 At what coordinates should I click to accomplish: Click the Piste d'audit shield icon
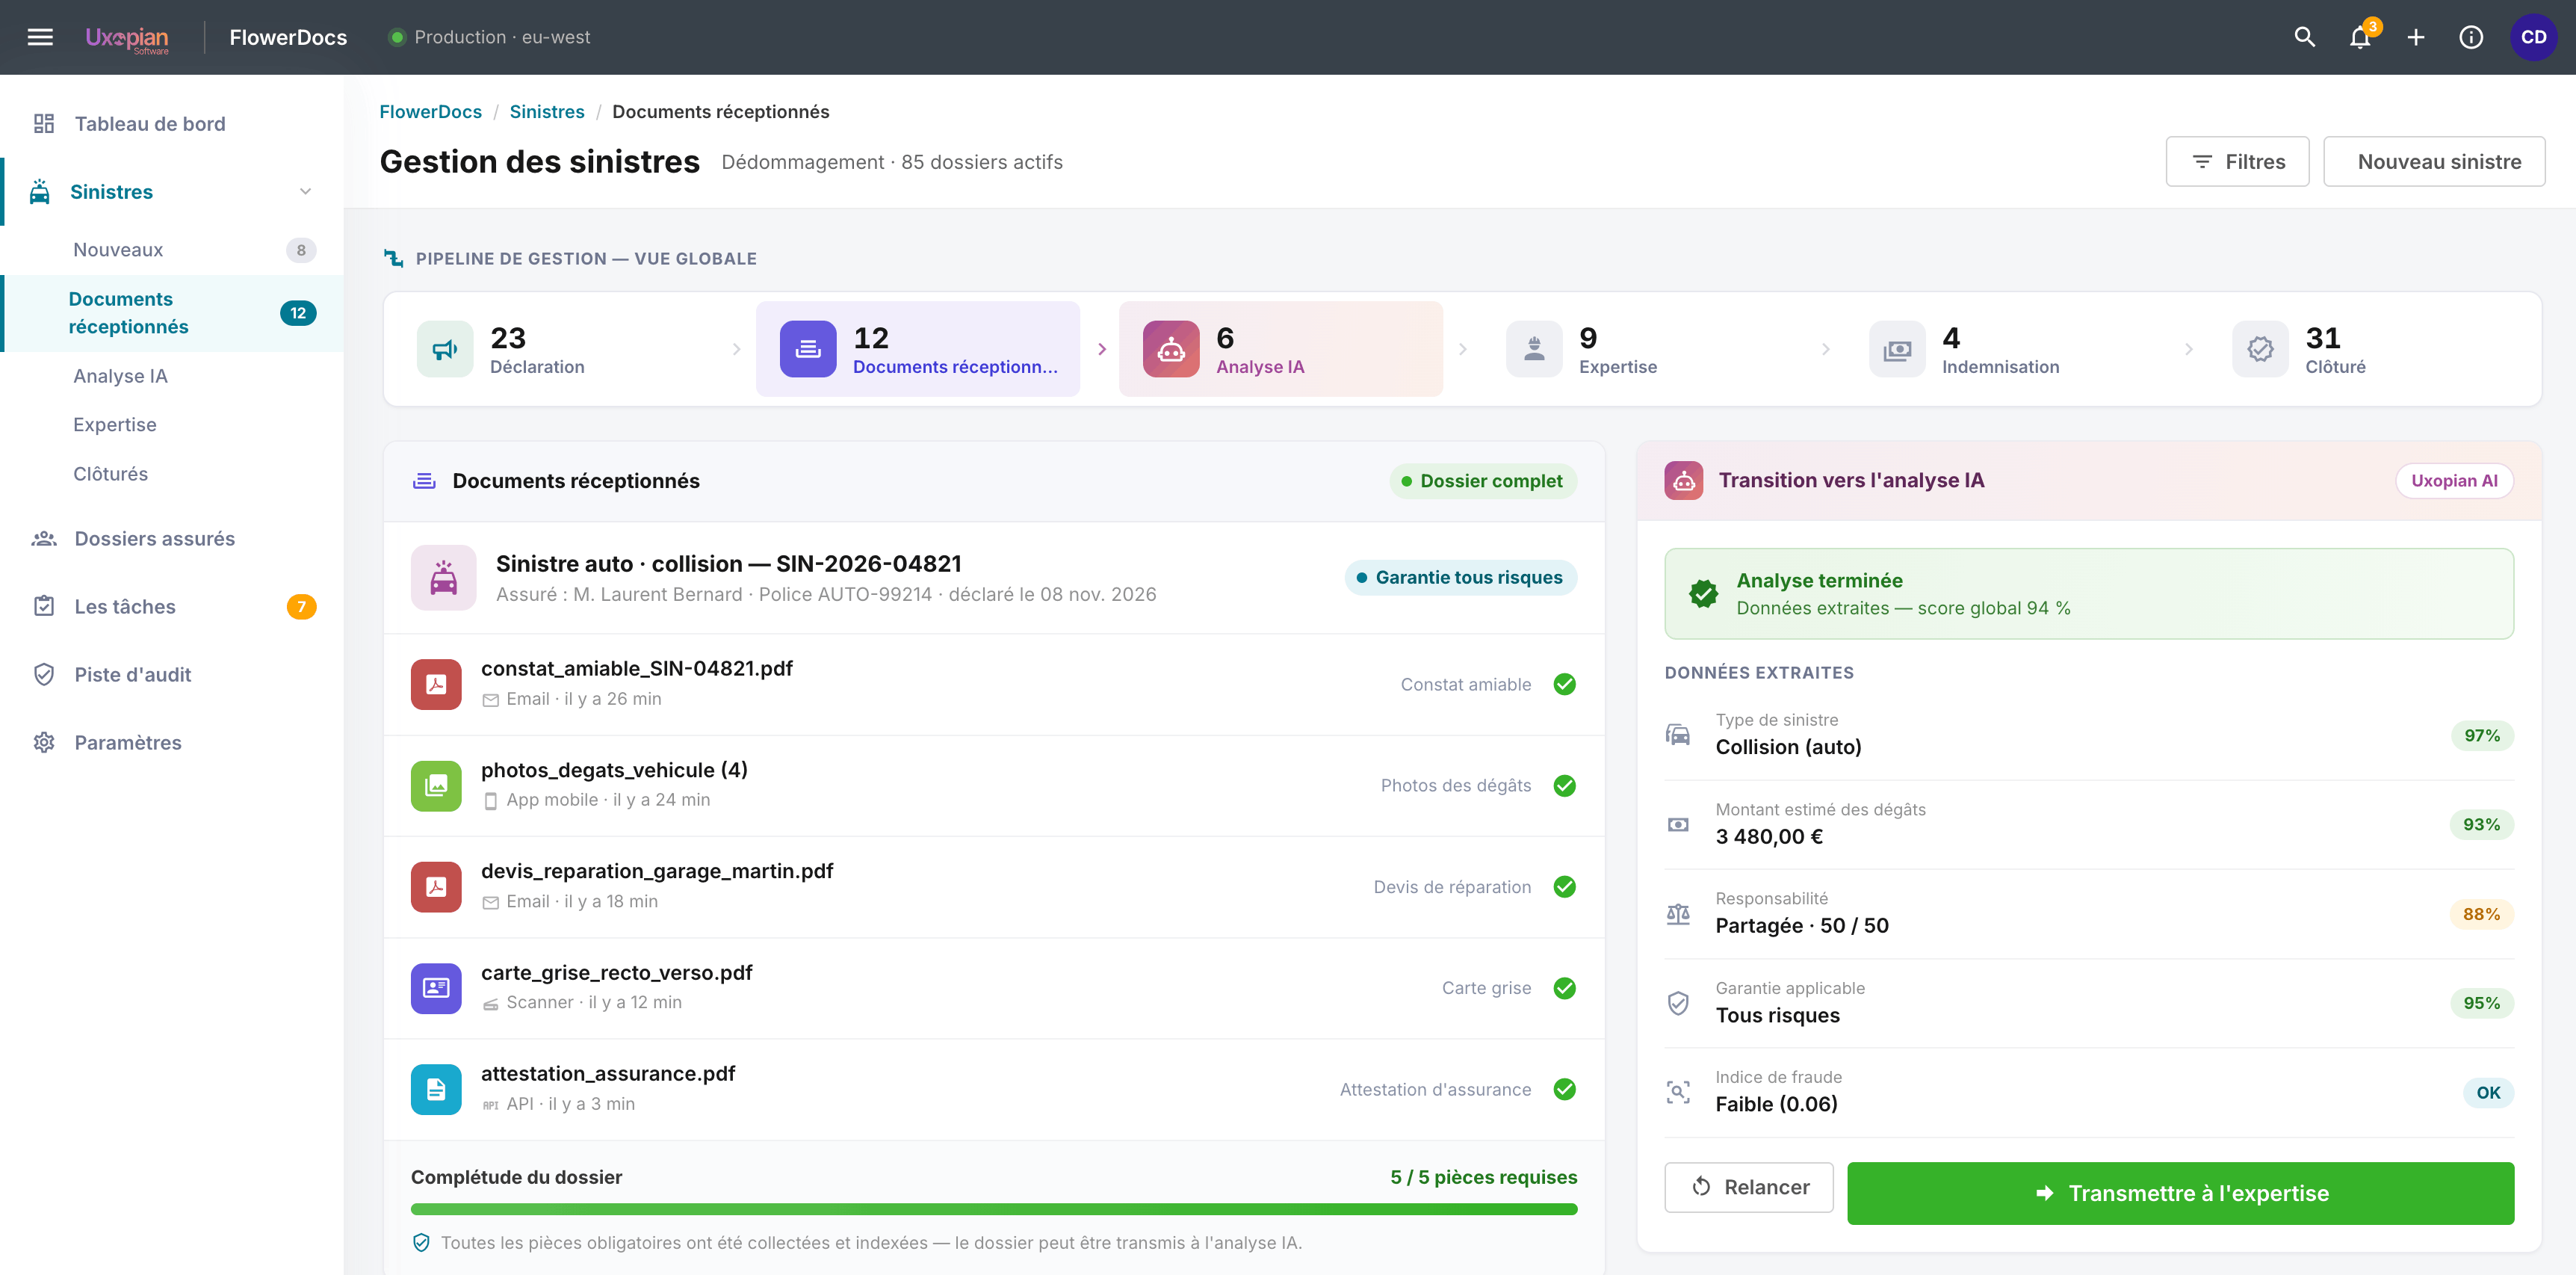coord(43,674)
